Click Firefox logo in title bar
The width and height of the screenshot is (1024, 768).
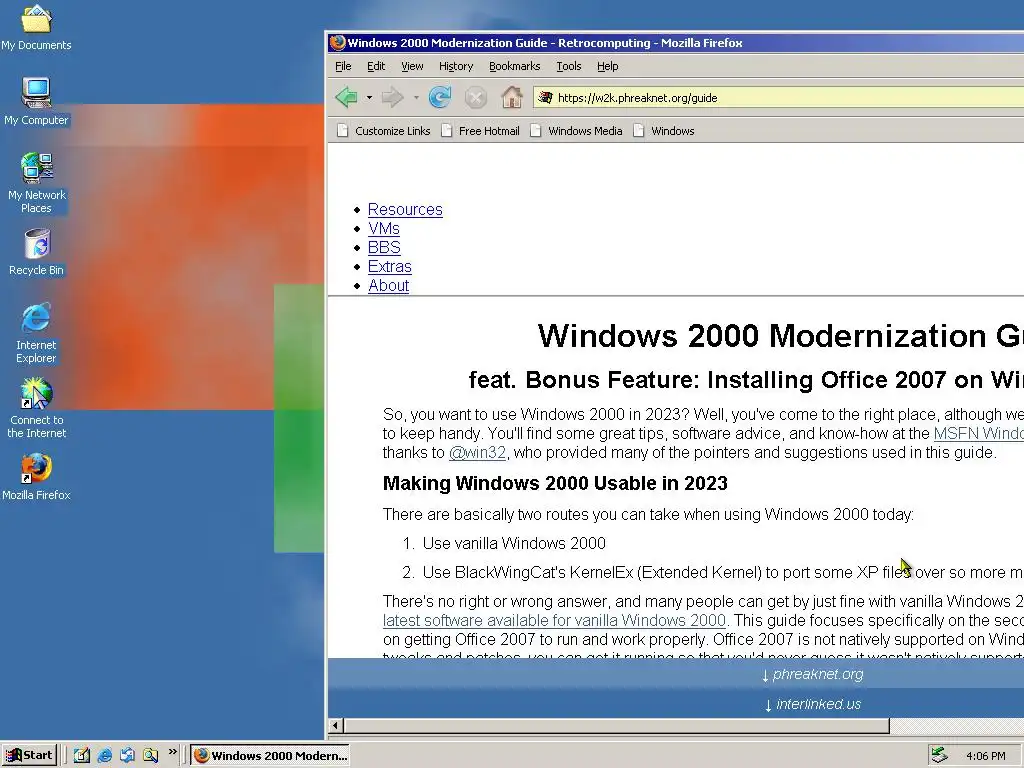tap(338, 42)
